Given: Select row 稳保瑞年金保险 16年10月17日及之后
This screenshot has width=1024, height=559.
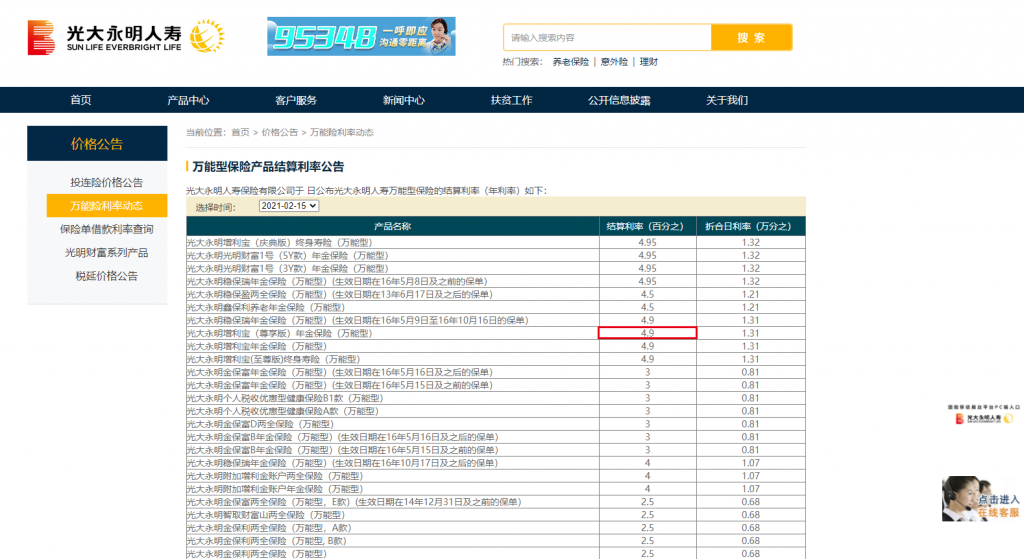Looking at the screenshot, I should click(496, 463).
